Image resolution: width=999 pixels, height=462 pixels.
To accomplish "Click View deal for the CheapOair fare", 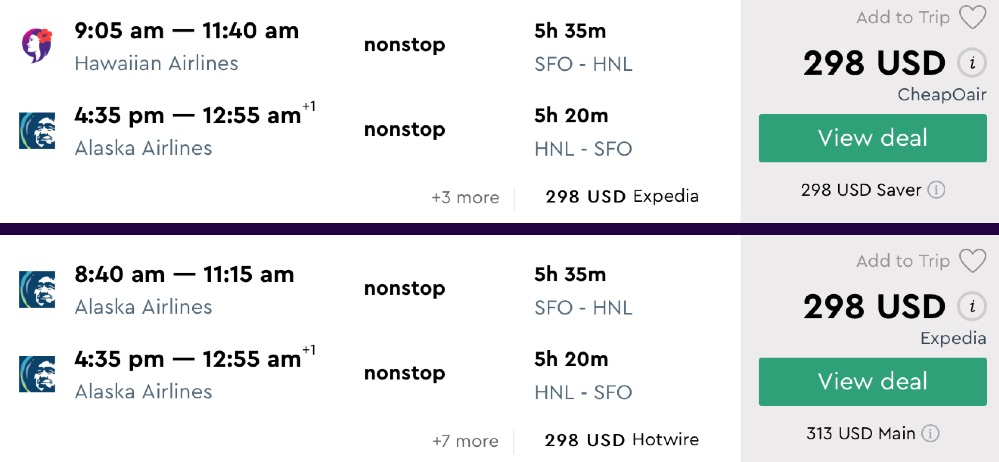I will (873, 138).
